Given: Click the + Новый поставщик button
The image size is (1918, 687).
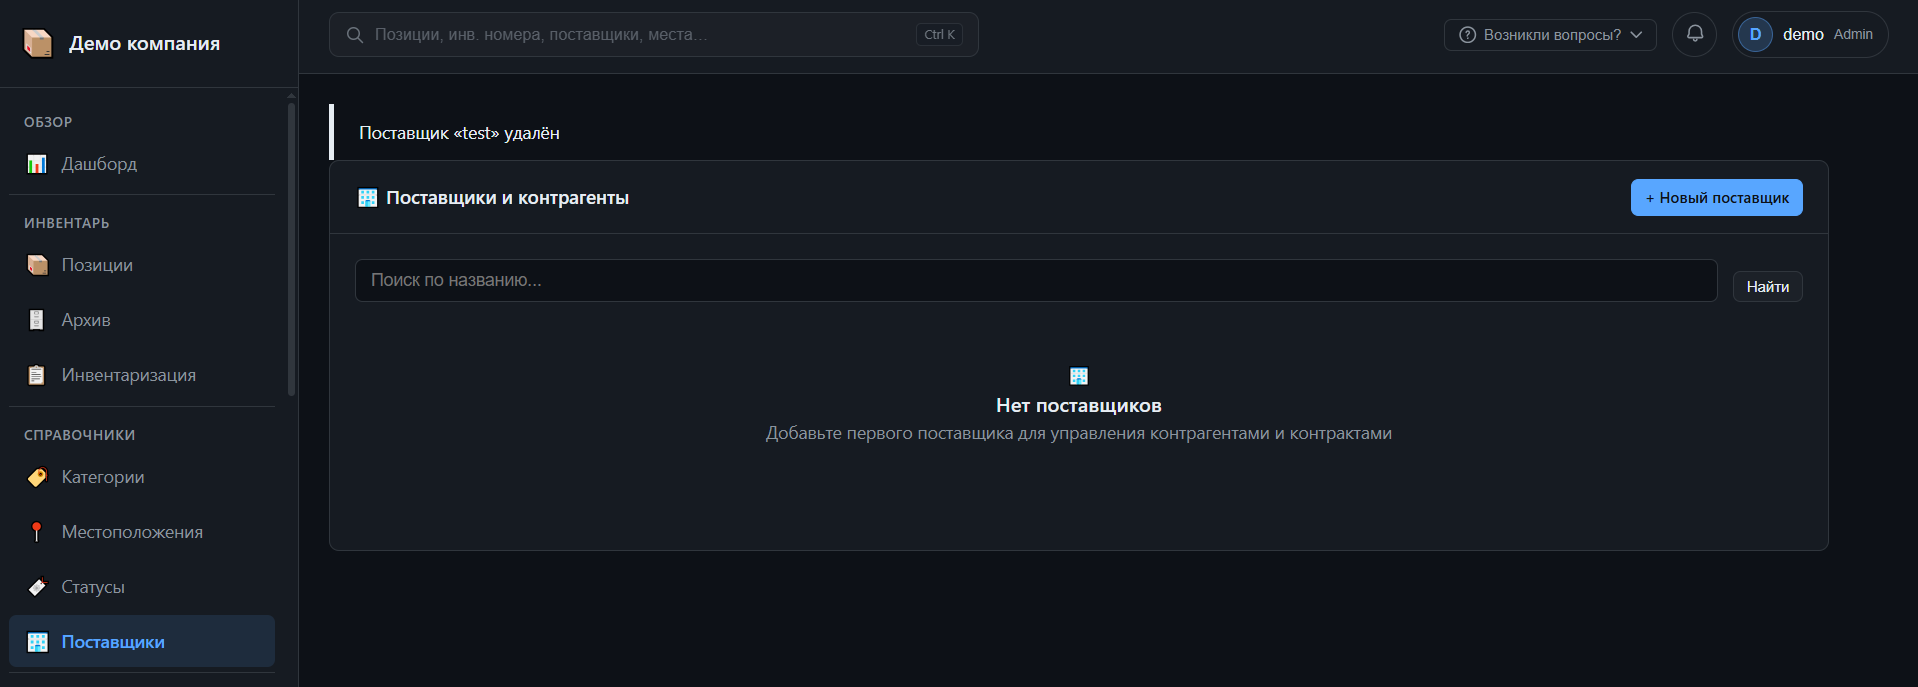Looking at the screenshot, I should [1717, 197].
